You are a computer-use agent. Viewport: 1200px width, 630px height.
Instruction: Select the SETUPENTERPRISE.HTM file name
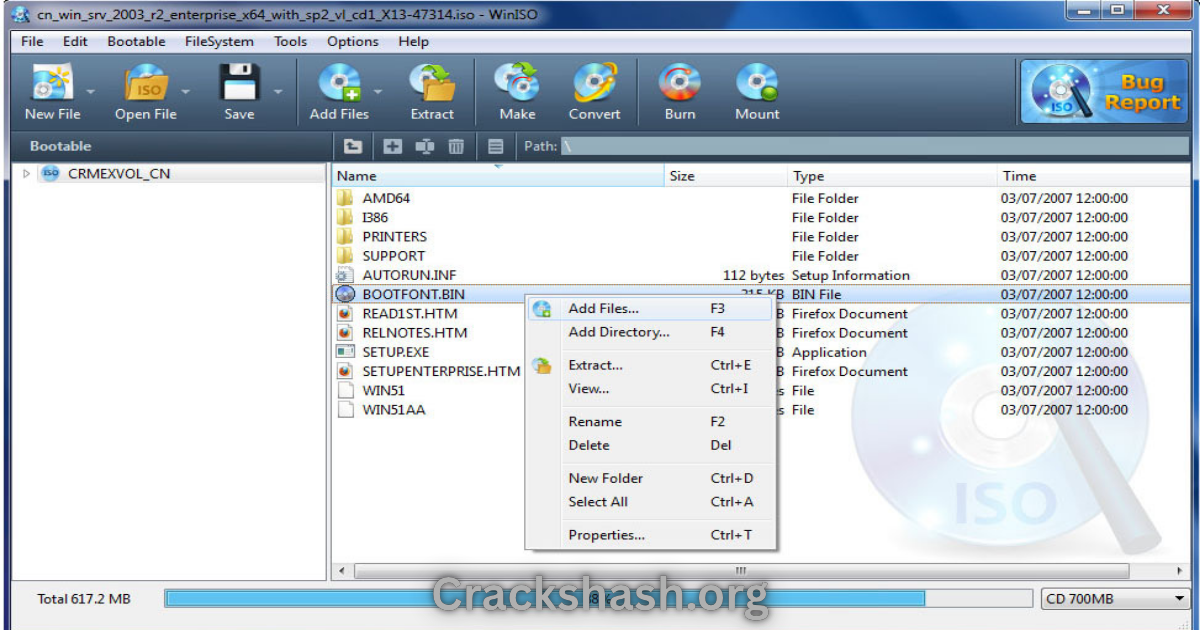441,371
